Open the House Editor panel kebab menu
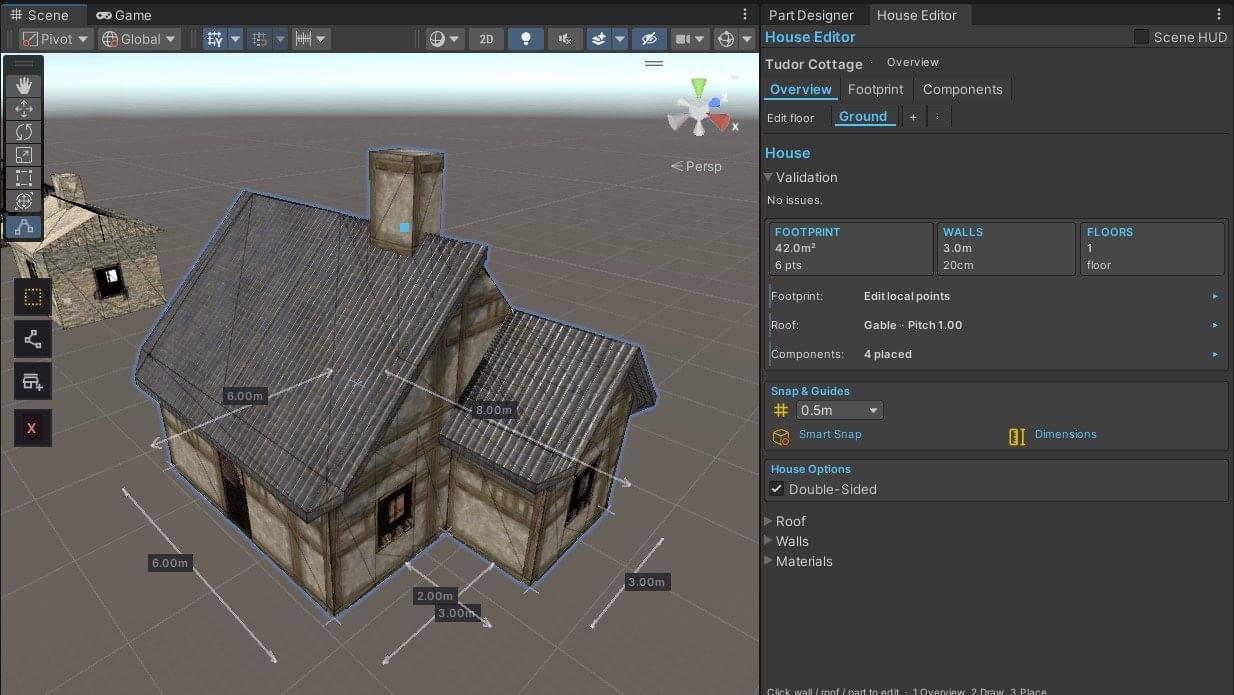Screen dimensions: 1234x695 tap(1219, 15)
